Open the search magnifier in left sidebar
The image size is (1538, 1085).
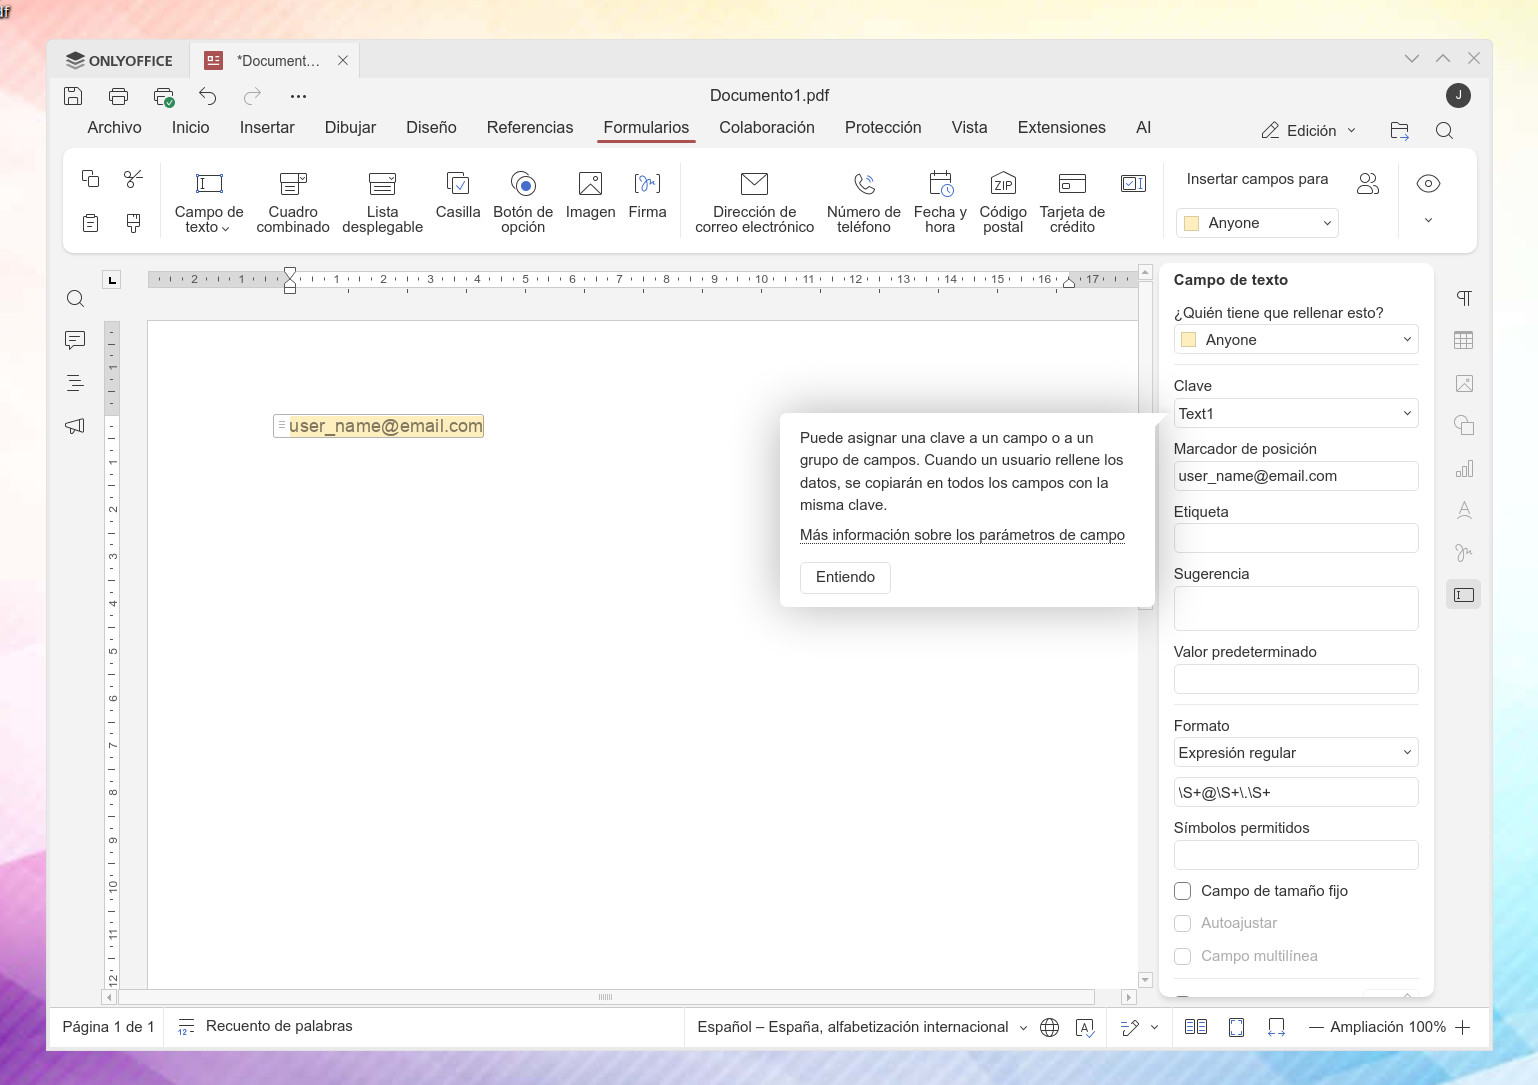[x=75, y=298]
